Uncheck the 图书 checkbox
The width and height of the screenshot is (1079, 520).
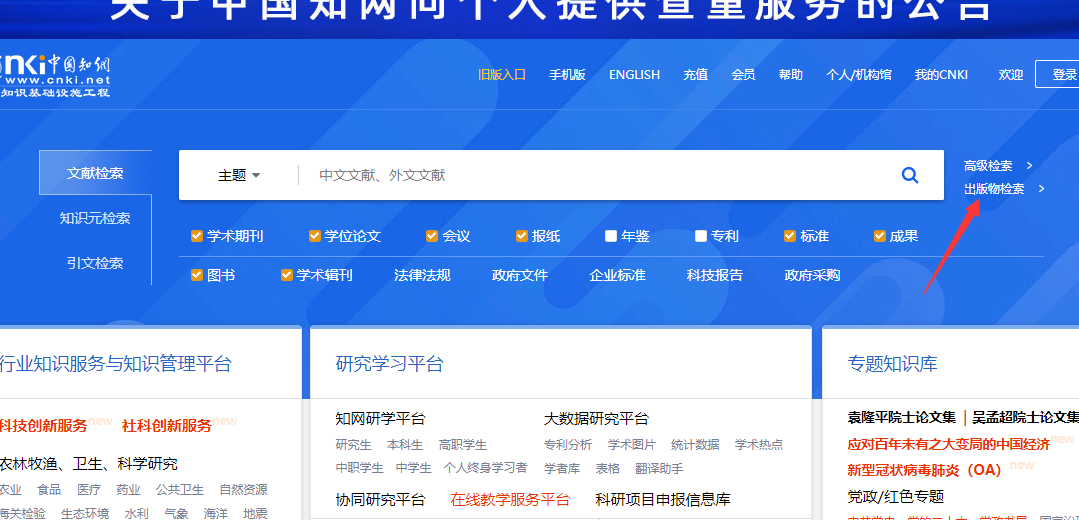click(x=197, y=276)
